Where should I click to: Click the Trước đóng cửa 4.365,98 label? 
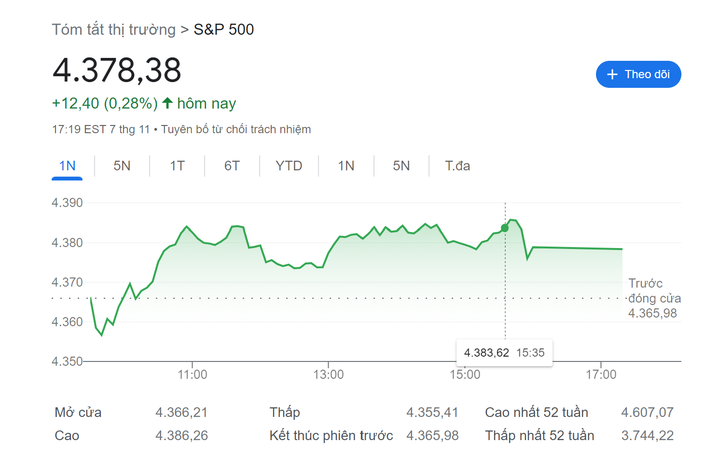654,298
